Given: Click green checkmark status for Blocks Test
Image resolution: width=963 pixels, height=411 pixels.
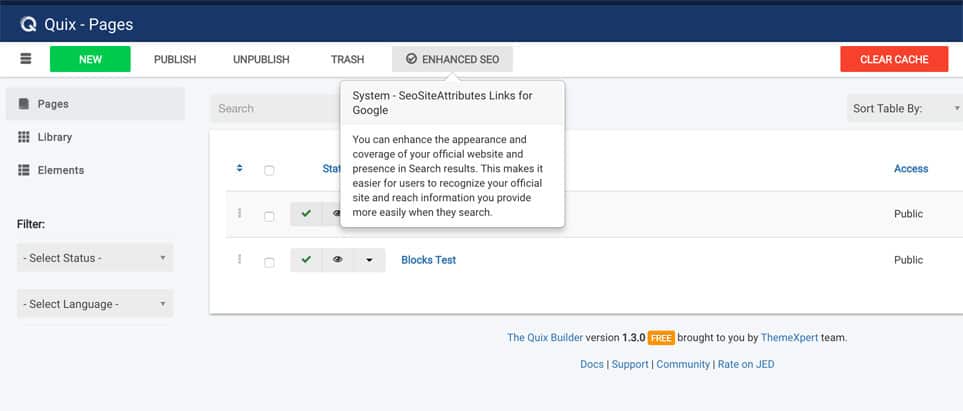Looking at the screenshot, I should tap(306, 260).
